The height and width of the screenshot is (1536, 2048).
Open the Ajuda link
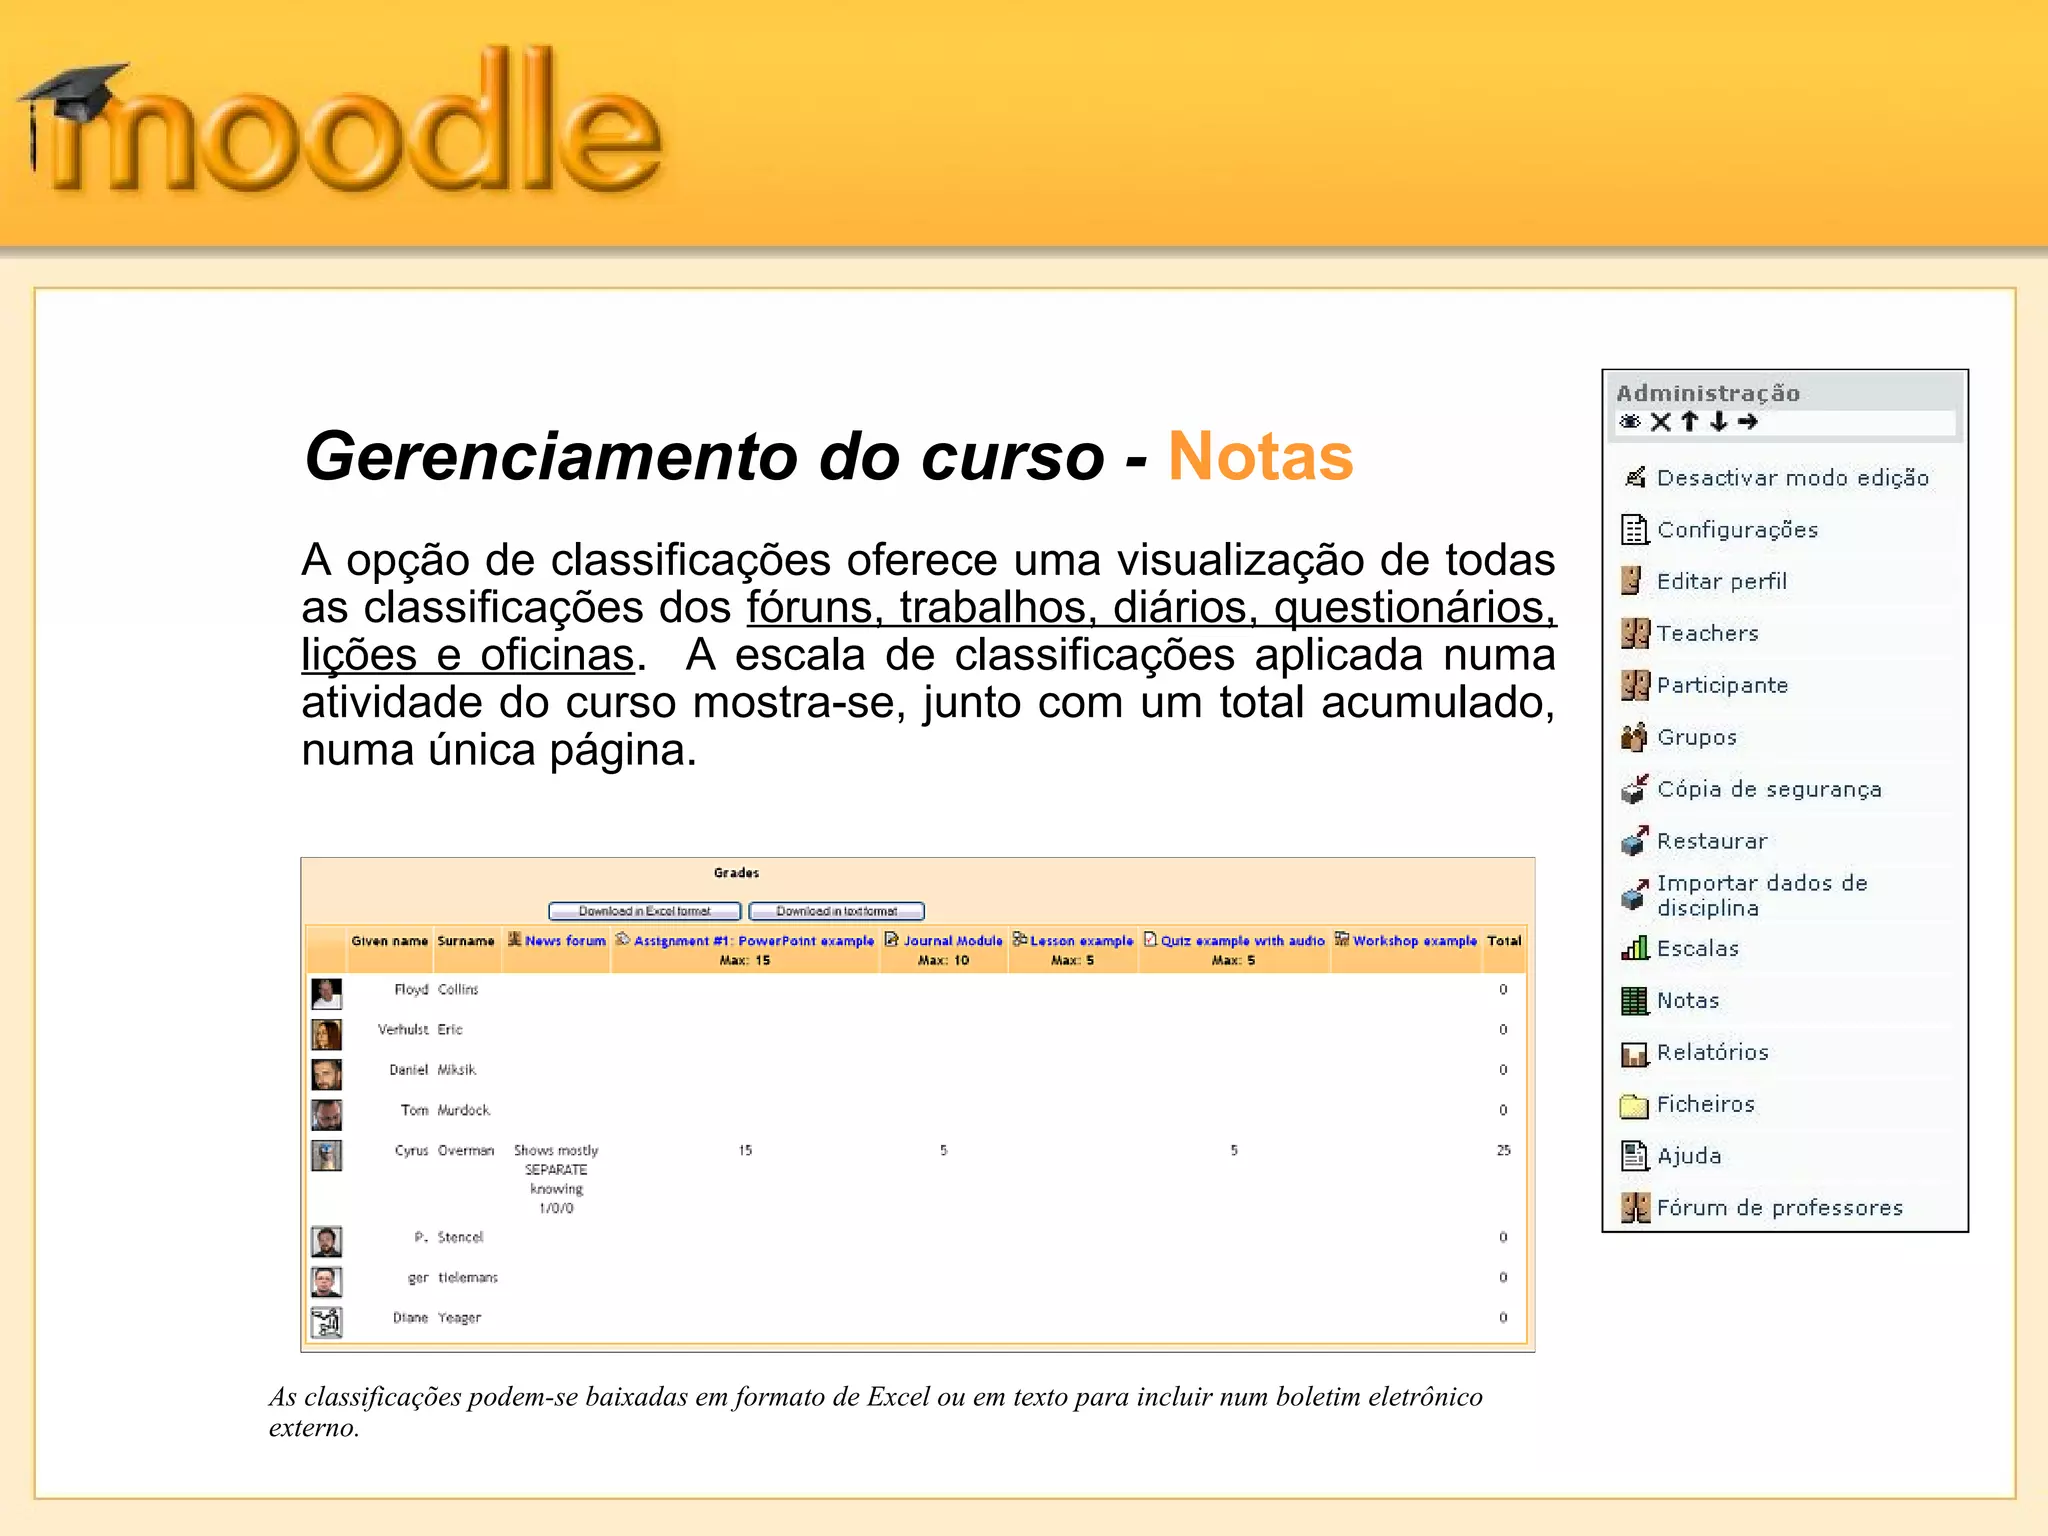pyautogui.click(x=1689, y=1156)
